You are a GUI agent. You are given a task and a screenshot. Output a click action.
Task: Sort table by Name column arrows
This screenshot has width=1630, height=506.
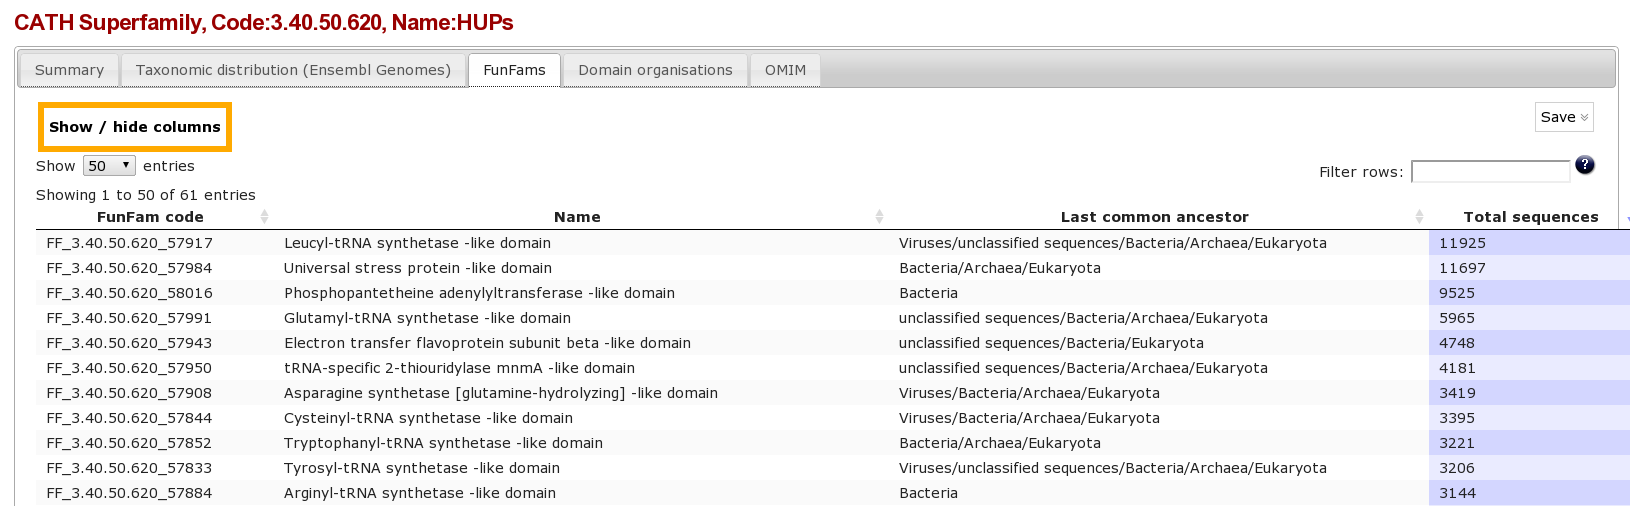[879, 217]
